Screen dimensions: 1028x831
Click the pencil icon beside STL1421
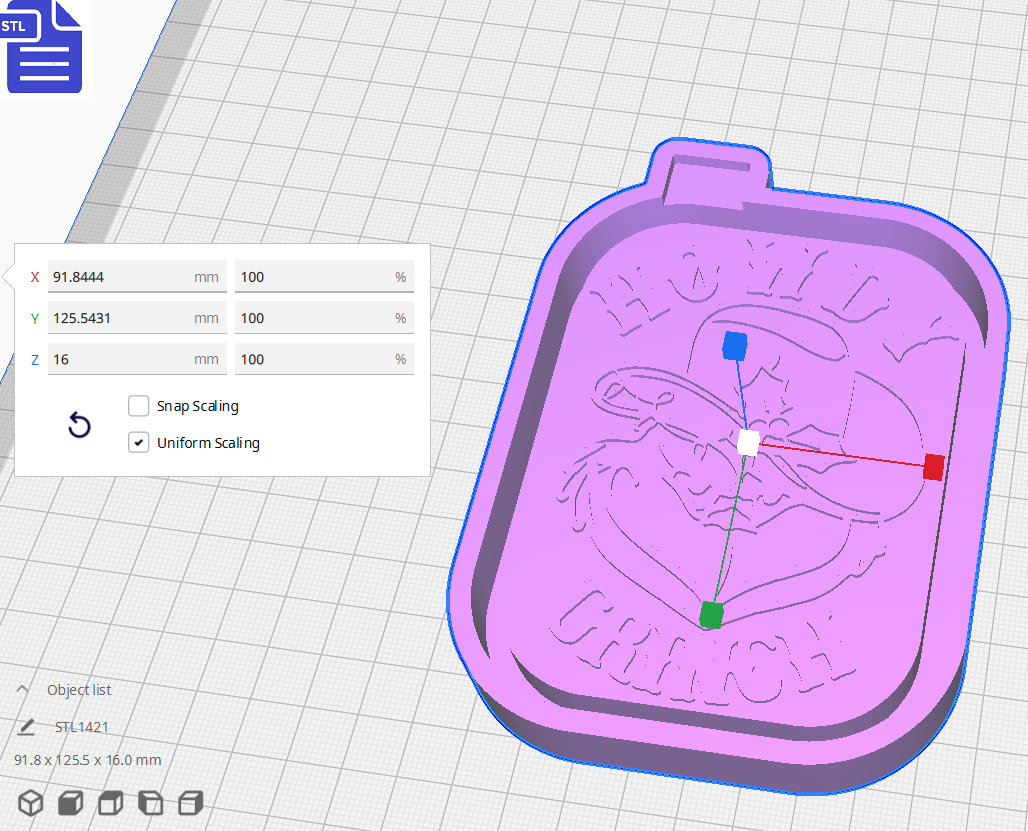click(x=29, y=726)
